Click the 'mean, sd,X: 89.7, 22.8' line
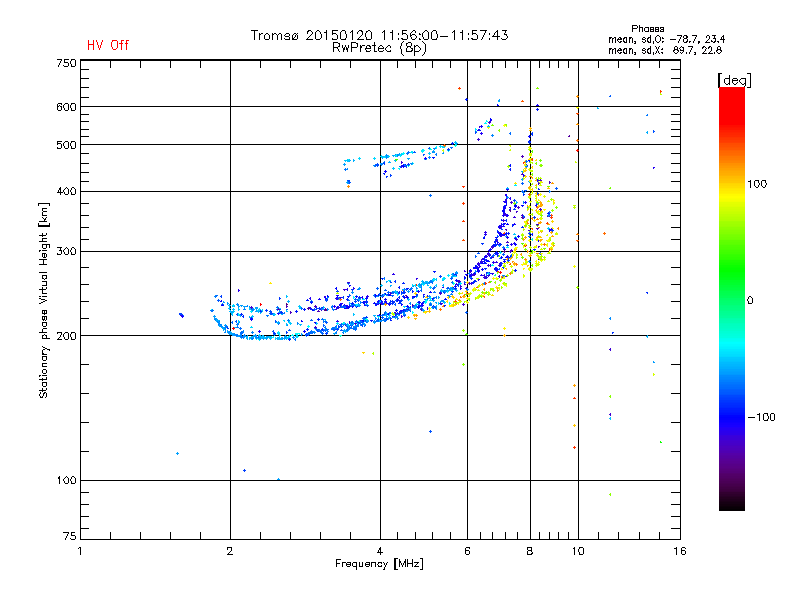800x600 pixels. 665,50
